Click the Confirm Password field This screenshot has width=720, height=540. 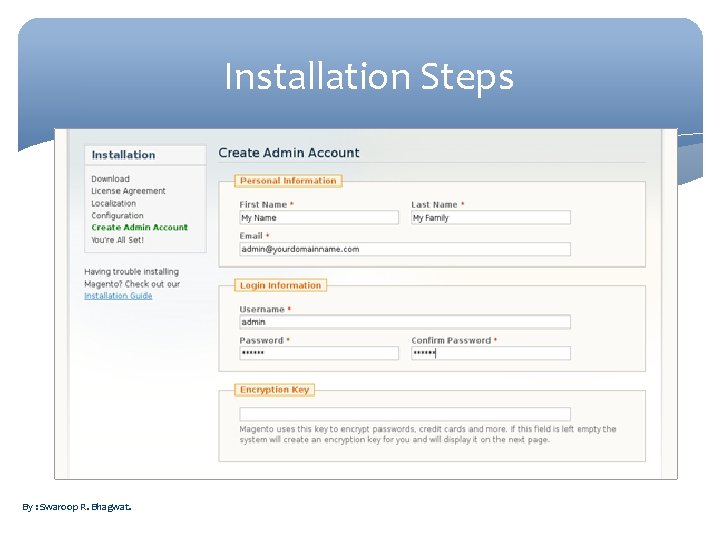coord(491,353)
